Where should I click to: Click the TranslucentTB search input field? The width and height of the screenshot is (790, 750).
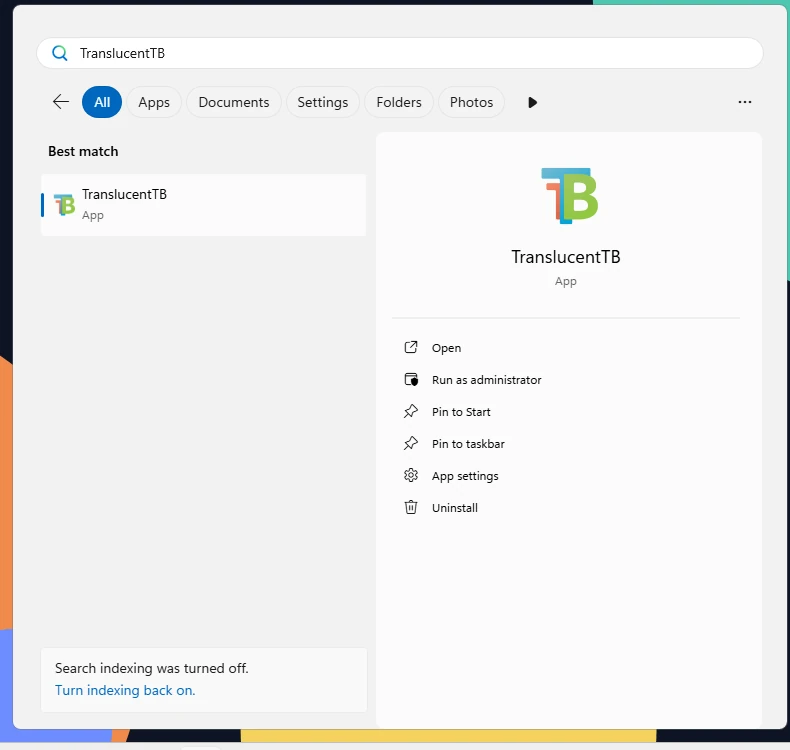400,53
